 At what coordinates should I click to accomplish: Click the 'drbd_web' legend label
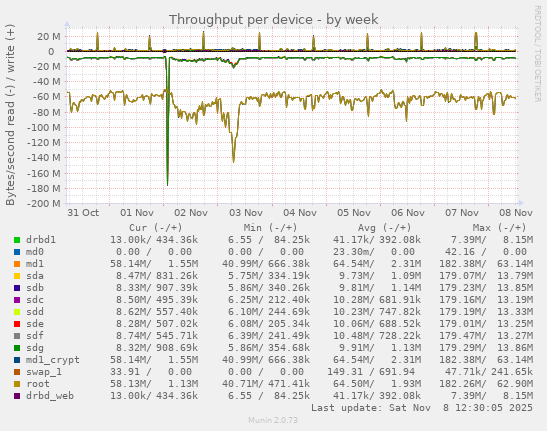(x=50, y=396)
